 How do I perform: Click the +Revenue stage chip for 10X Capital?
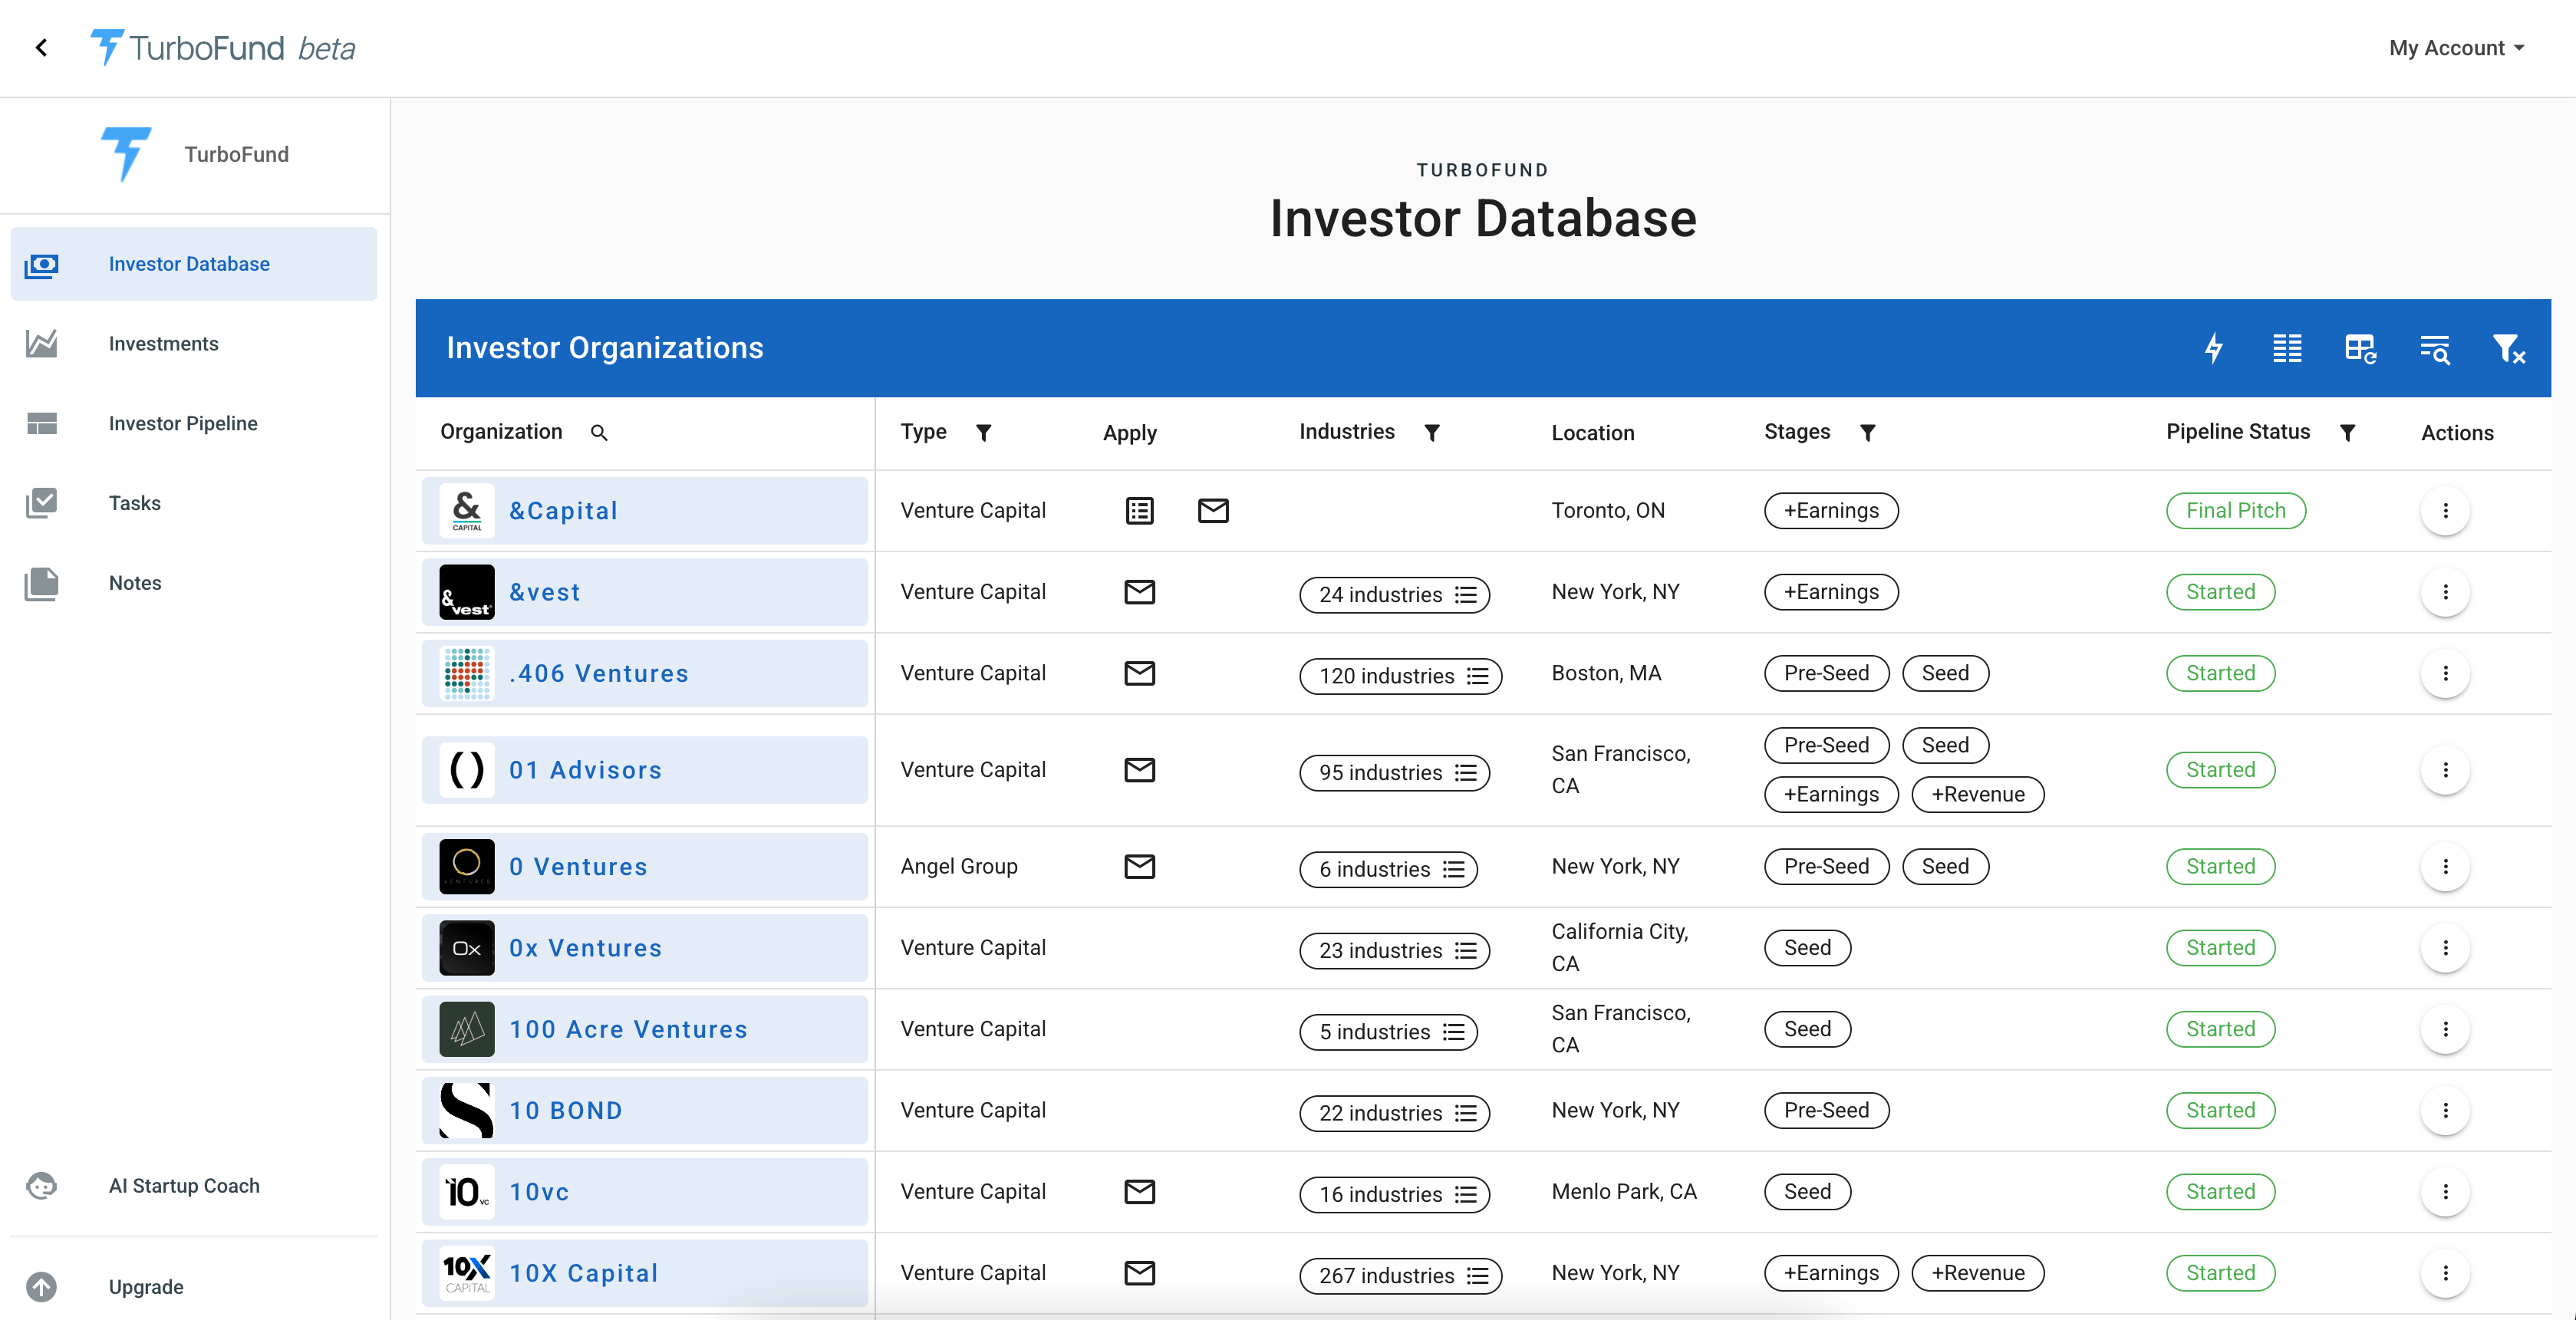point(1978,1273)
